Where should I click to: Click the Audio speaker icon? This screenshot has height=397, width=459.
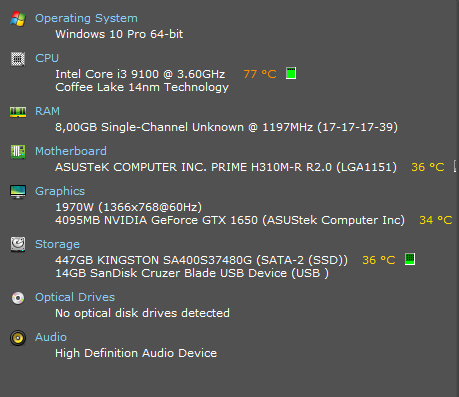click(18, 338)
